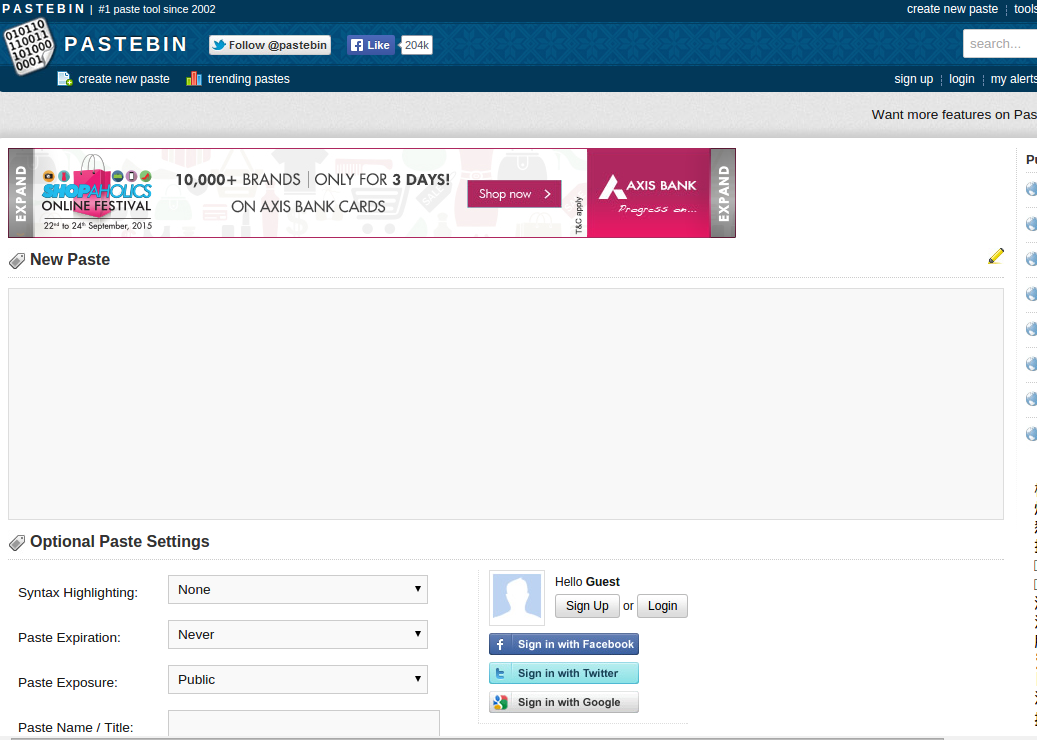Click the Login button next to Hello Guest
Viewport: 1037px width, 740px height.
click(662, 606)
